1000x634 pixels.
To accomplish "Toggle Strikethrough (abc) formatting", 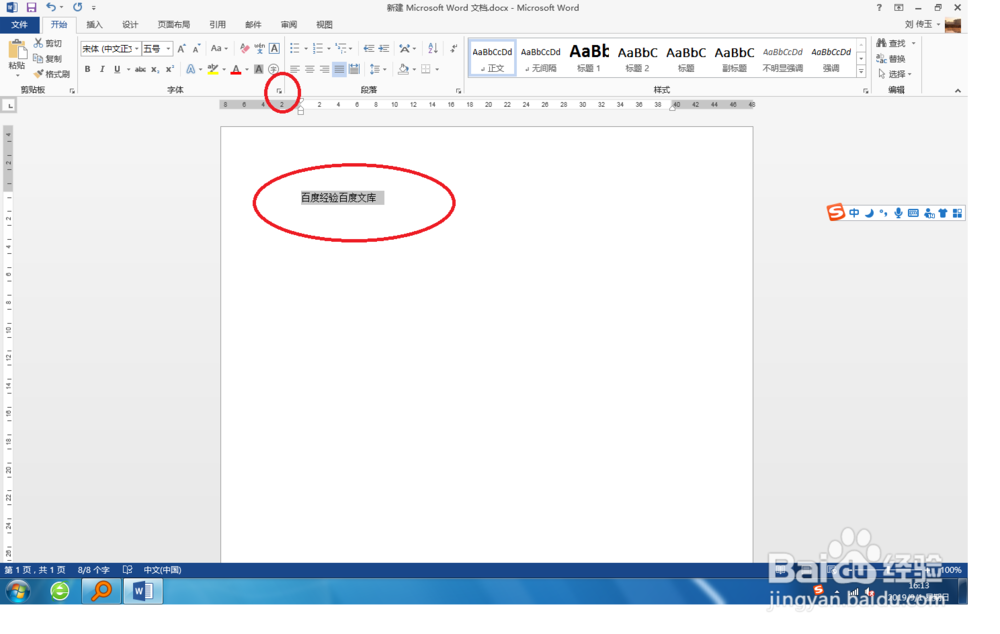I will click(140, 69).
